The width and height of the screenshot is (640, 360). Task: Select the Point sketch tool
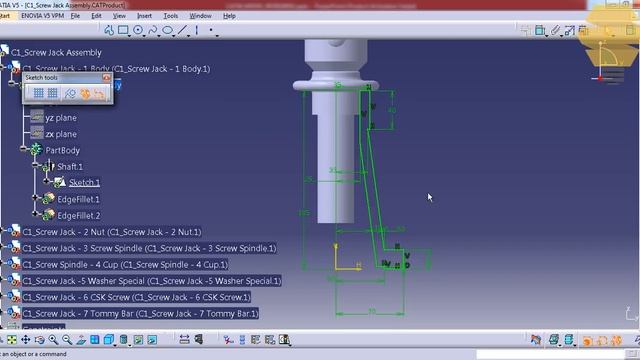(x=211, y=30)
